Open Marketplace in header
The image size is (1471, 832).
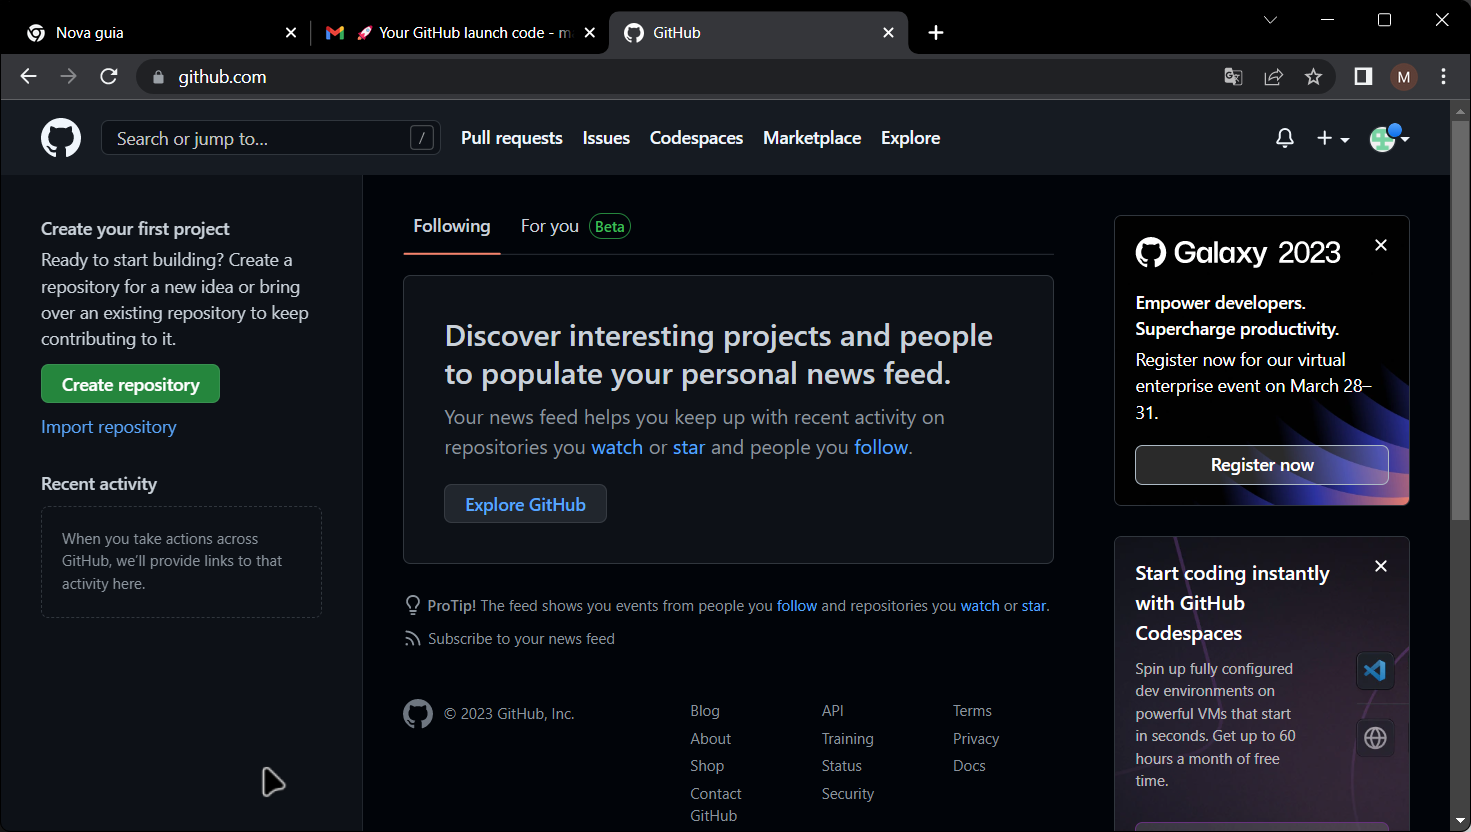click(812, 138)
